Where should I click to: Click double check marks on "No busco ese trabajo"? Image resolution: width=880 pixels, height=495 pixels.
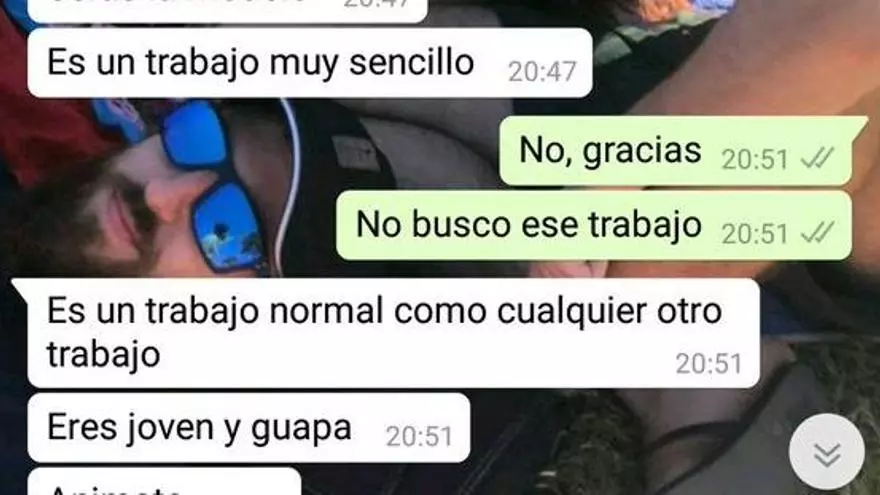pos(817,233)
